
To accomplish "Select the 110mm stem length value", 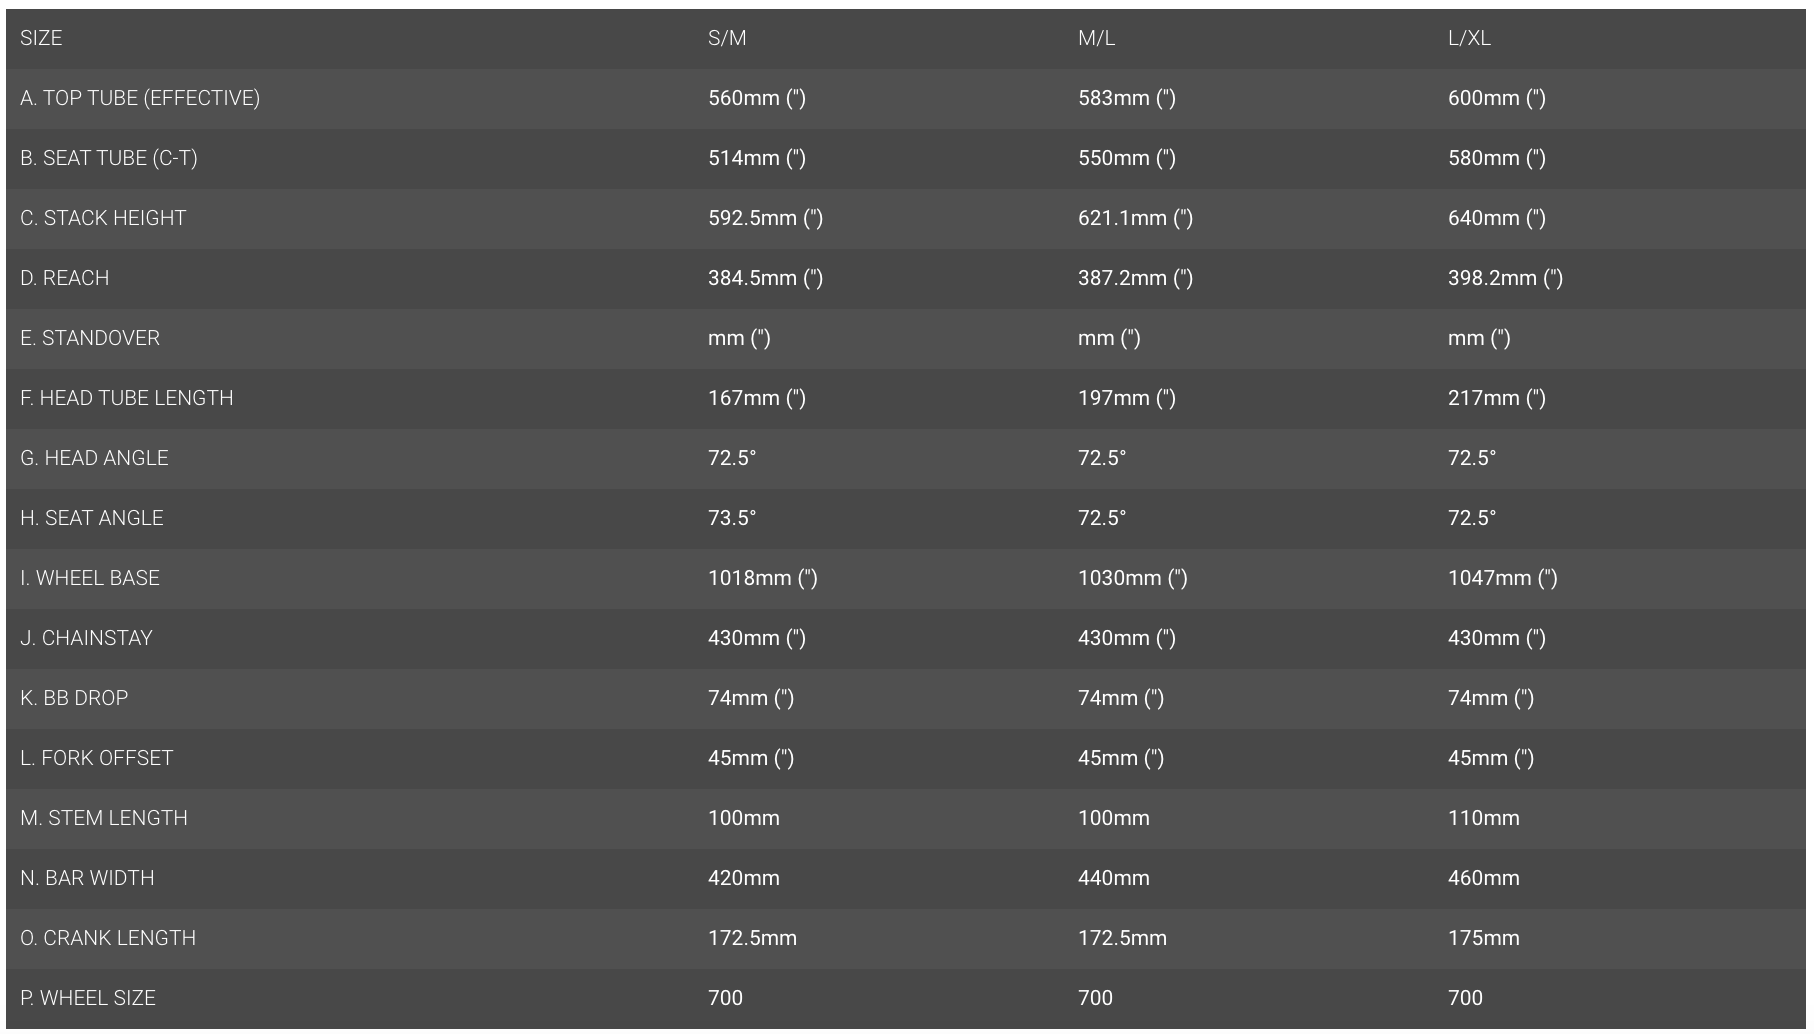I will pos(1483,818).
